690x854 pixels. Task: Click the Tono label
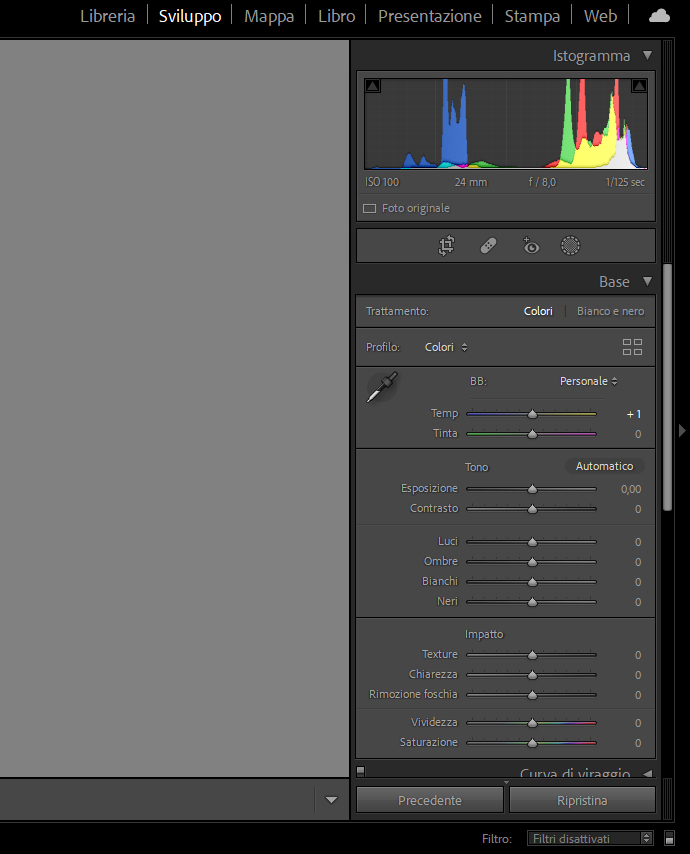(x=477, y=467)
